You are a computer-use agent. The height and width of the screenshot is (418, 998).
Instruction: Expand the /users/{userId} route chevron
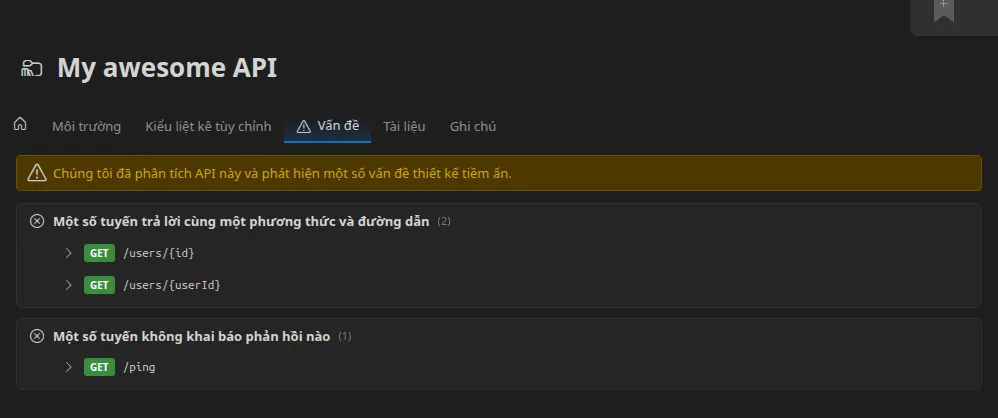(69, 284)
